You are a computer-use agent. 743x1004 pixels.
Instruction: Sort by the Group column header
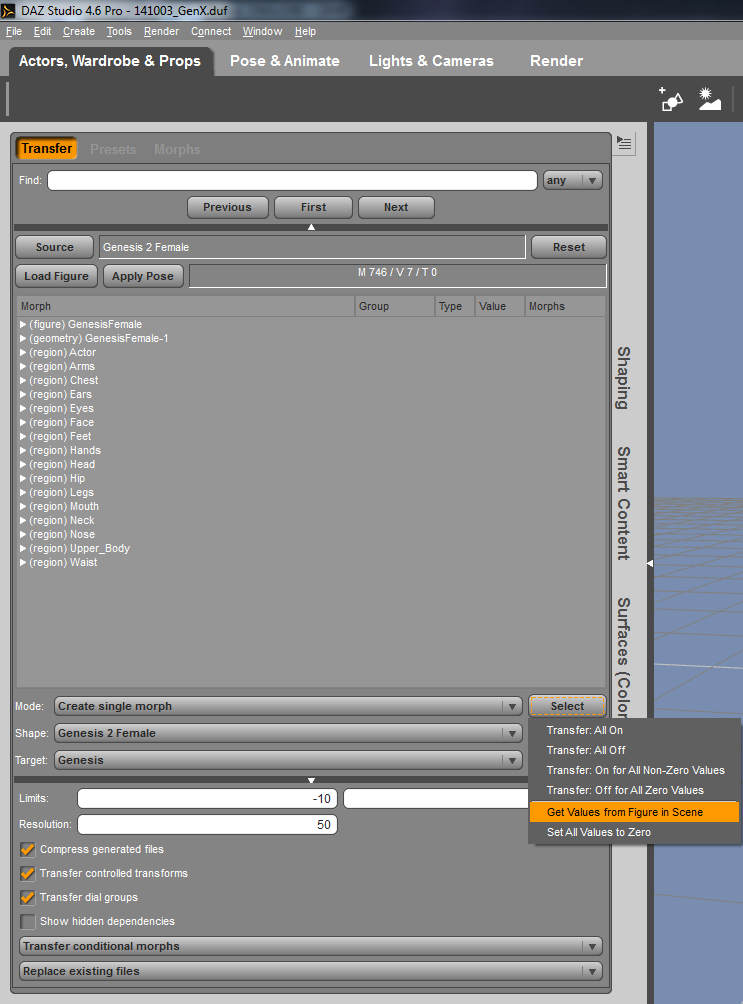(x=395, y=307)
